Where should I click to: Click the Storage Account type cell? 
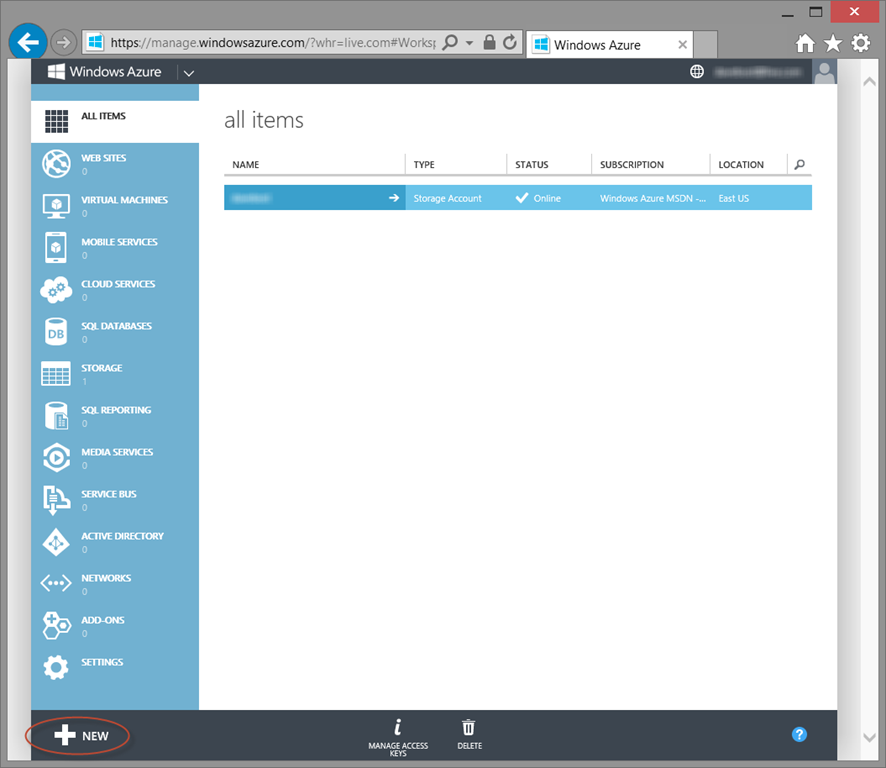(x=455, y=198)
